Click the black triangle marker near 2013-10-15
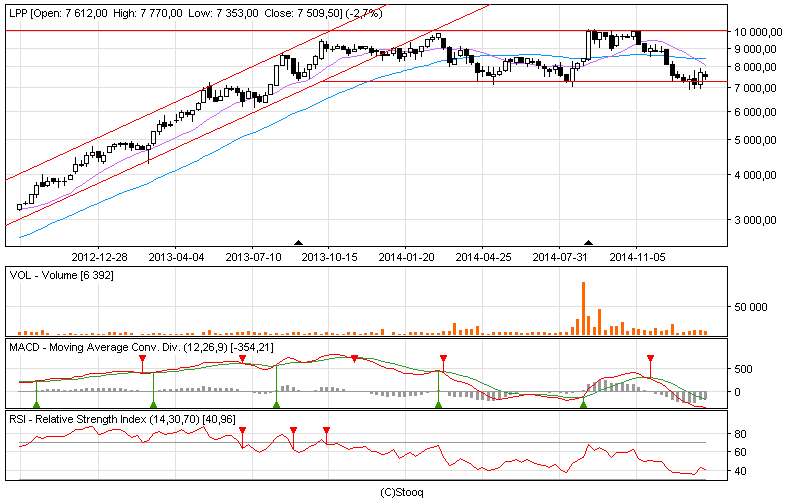The width and height of the screenshot is (800, 500). tap(299, 243)
